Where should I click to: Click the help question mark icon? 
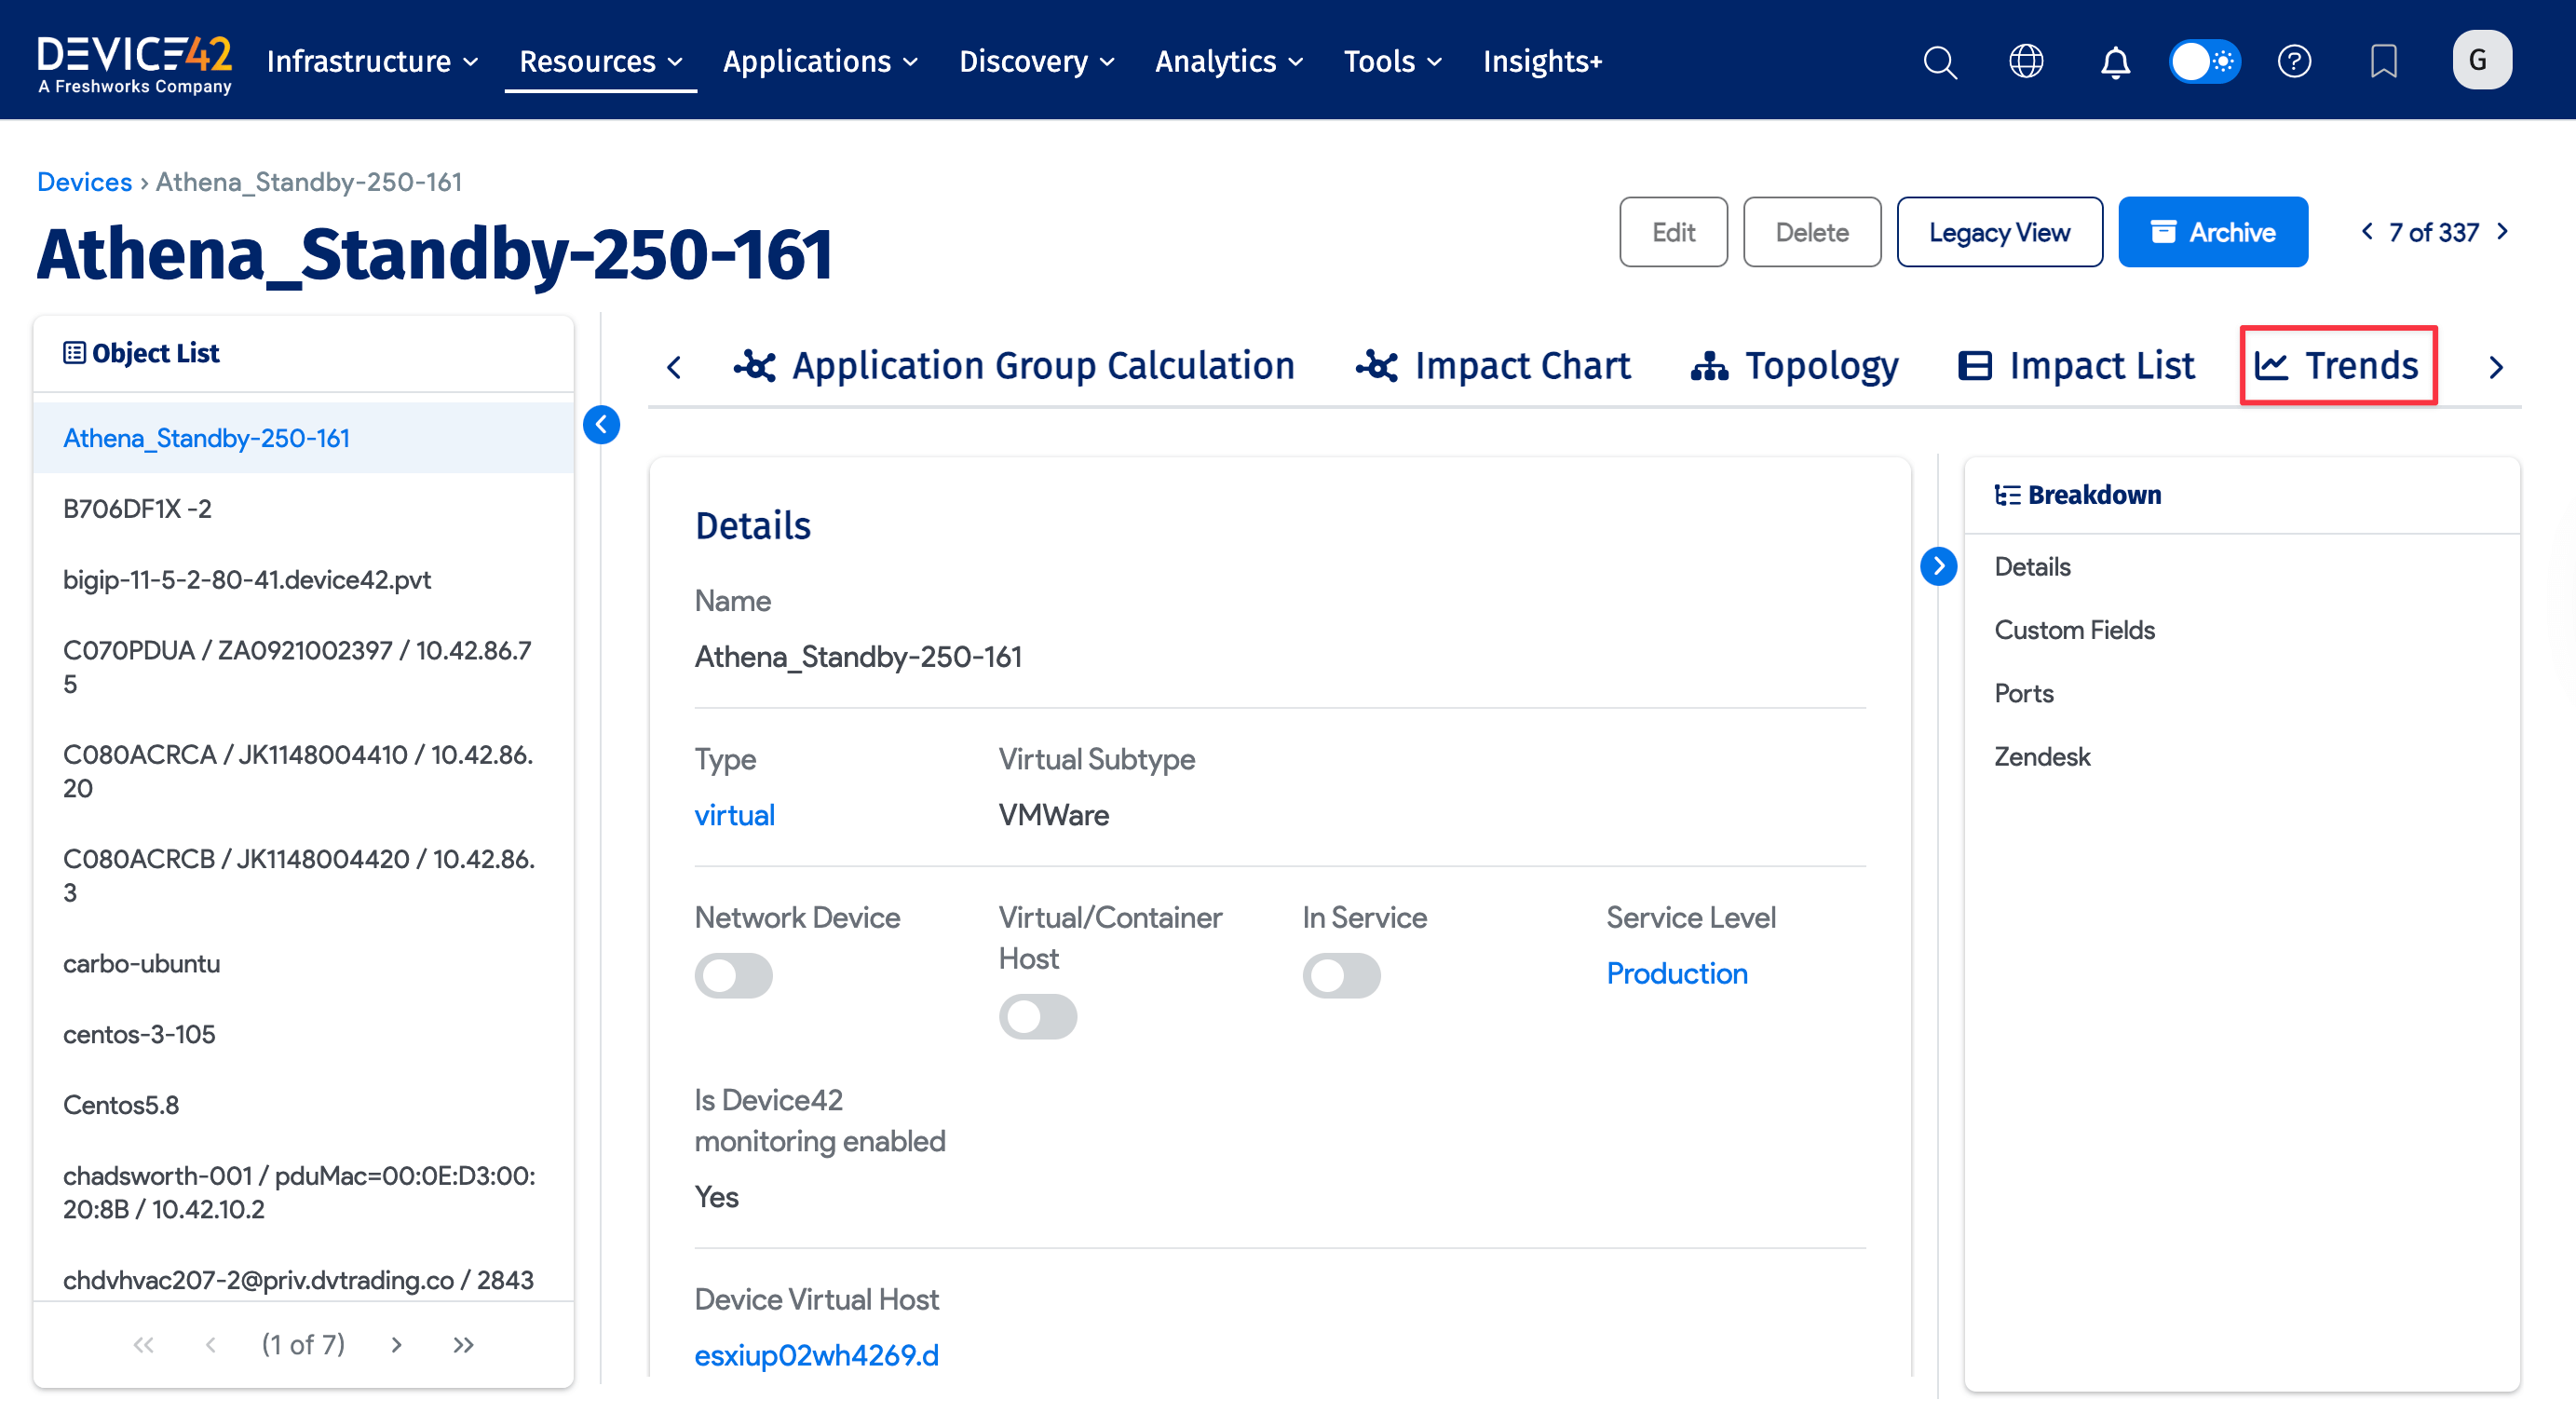(2294, 62)
